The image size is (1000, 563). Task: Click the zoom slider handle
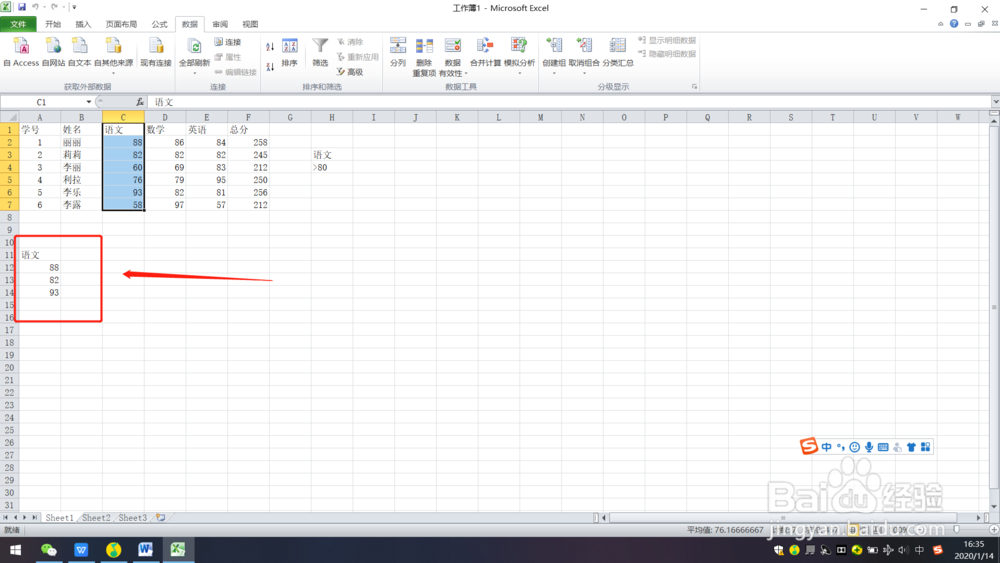956,530
